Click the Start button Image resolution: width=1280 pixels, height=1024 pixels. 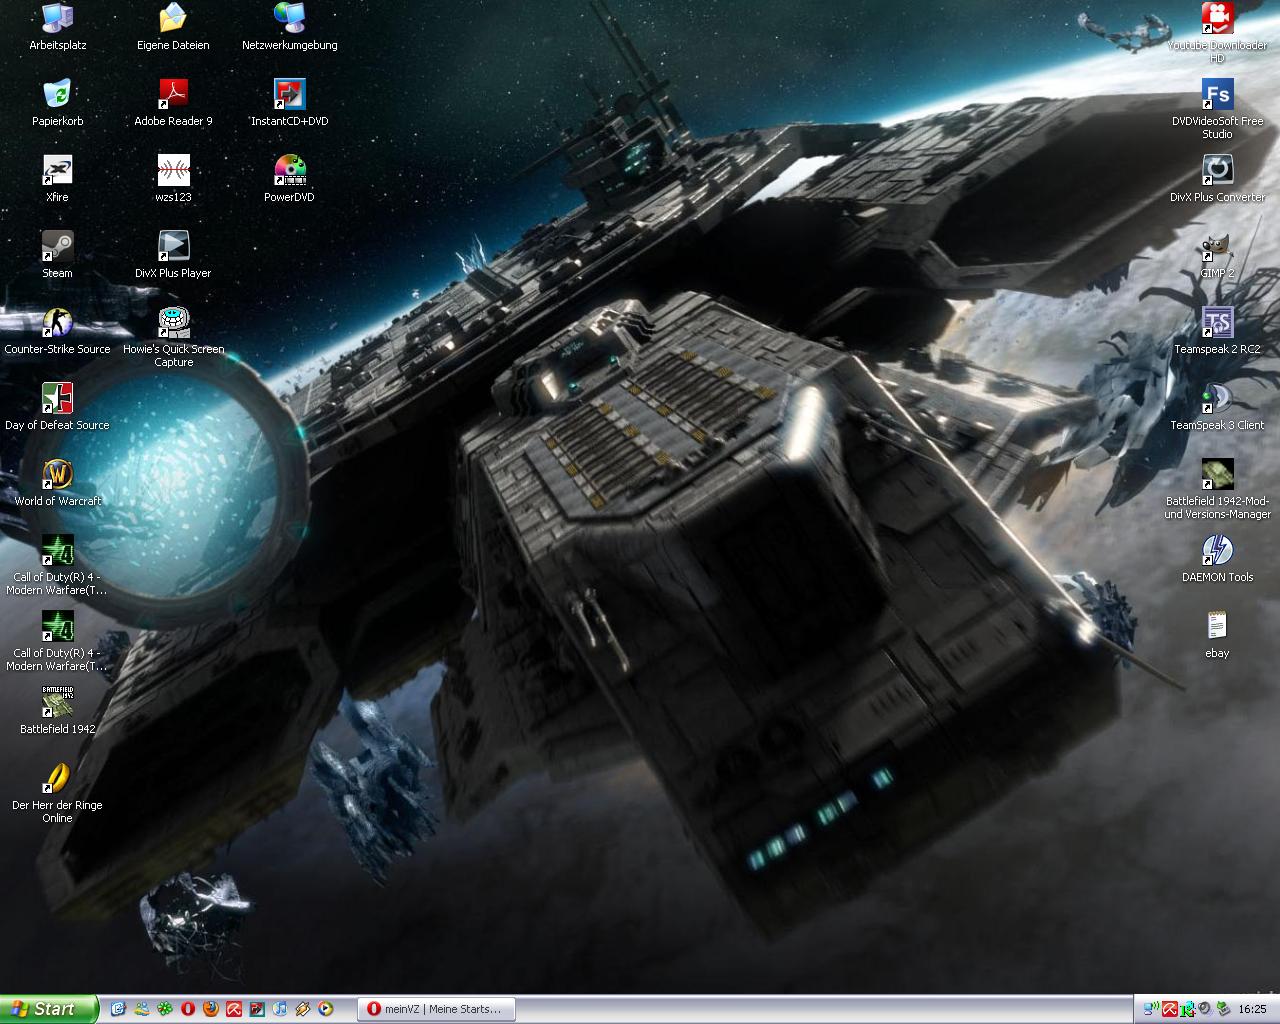(49, 1009)
